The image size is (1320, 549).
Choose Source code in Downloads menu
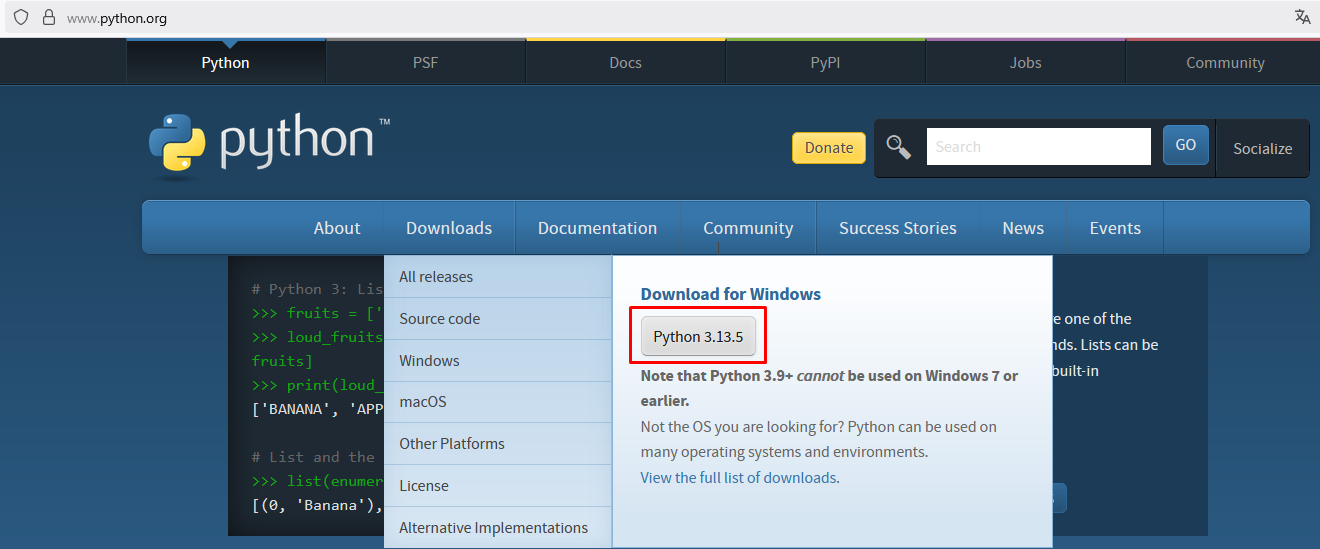(439, 319)
